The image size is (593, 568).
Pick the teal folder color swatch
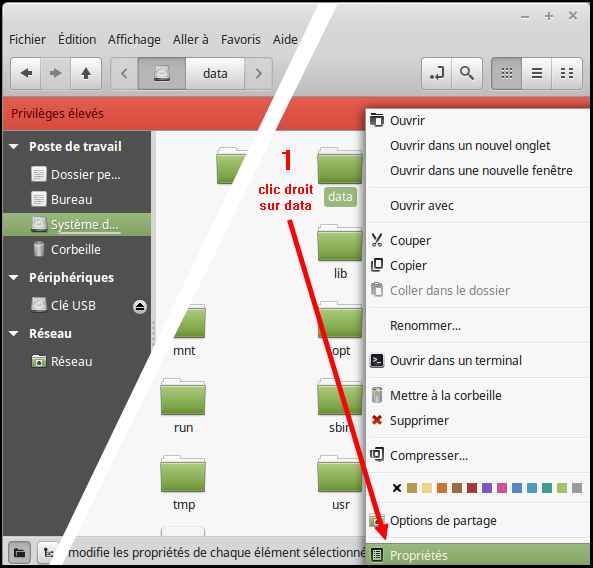pyautogui.click(x=547, y=488)
